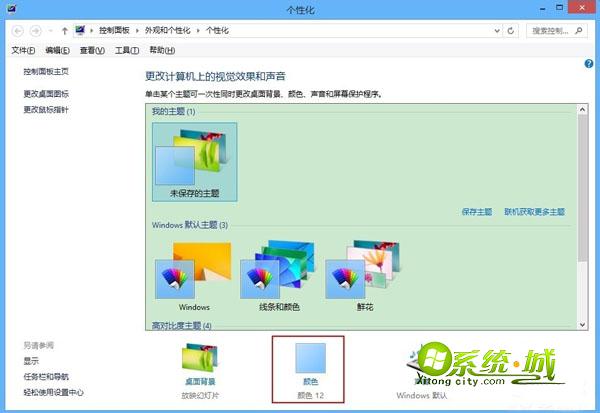
Task: Open the 查看(V) menu
Action: [x=92, y=50]
